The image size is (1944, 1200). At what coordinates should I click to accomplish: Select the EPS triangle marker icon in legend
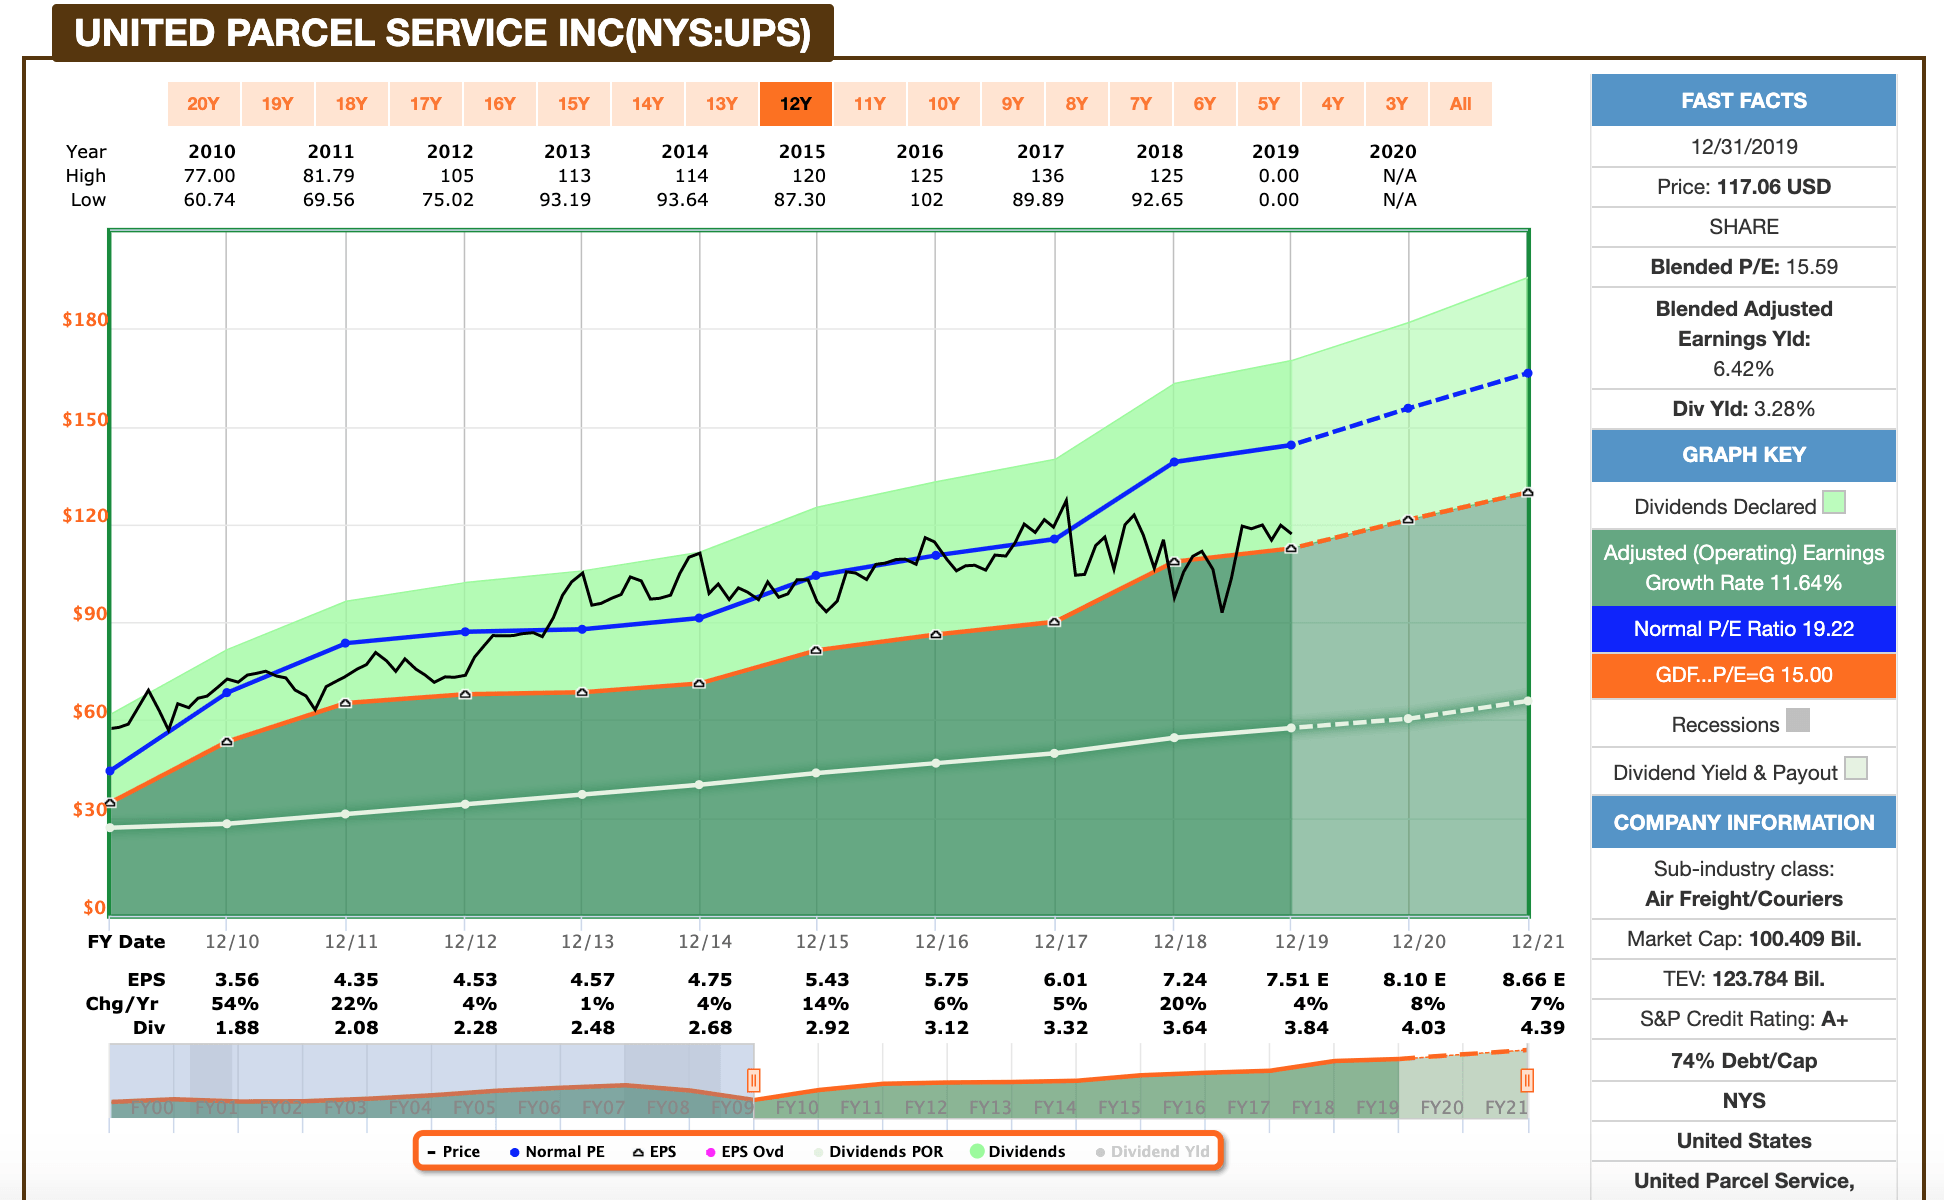638,1151
